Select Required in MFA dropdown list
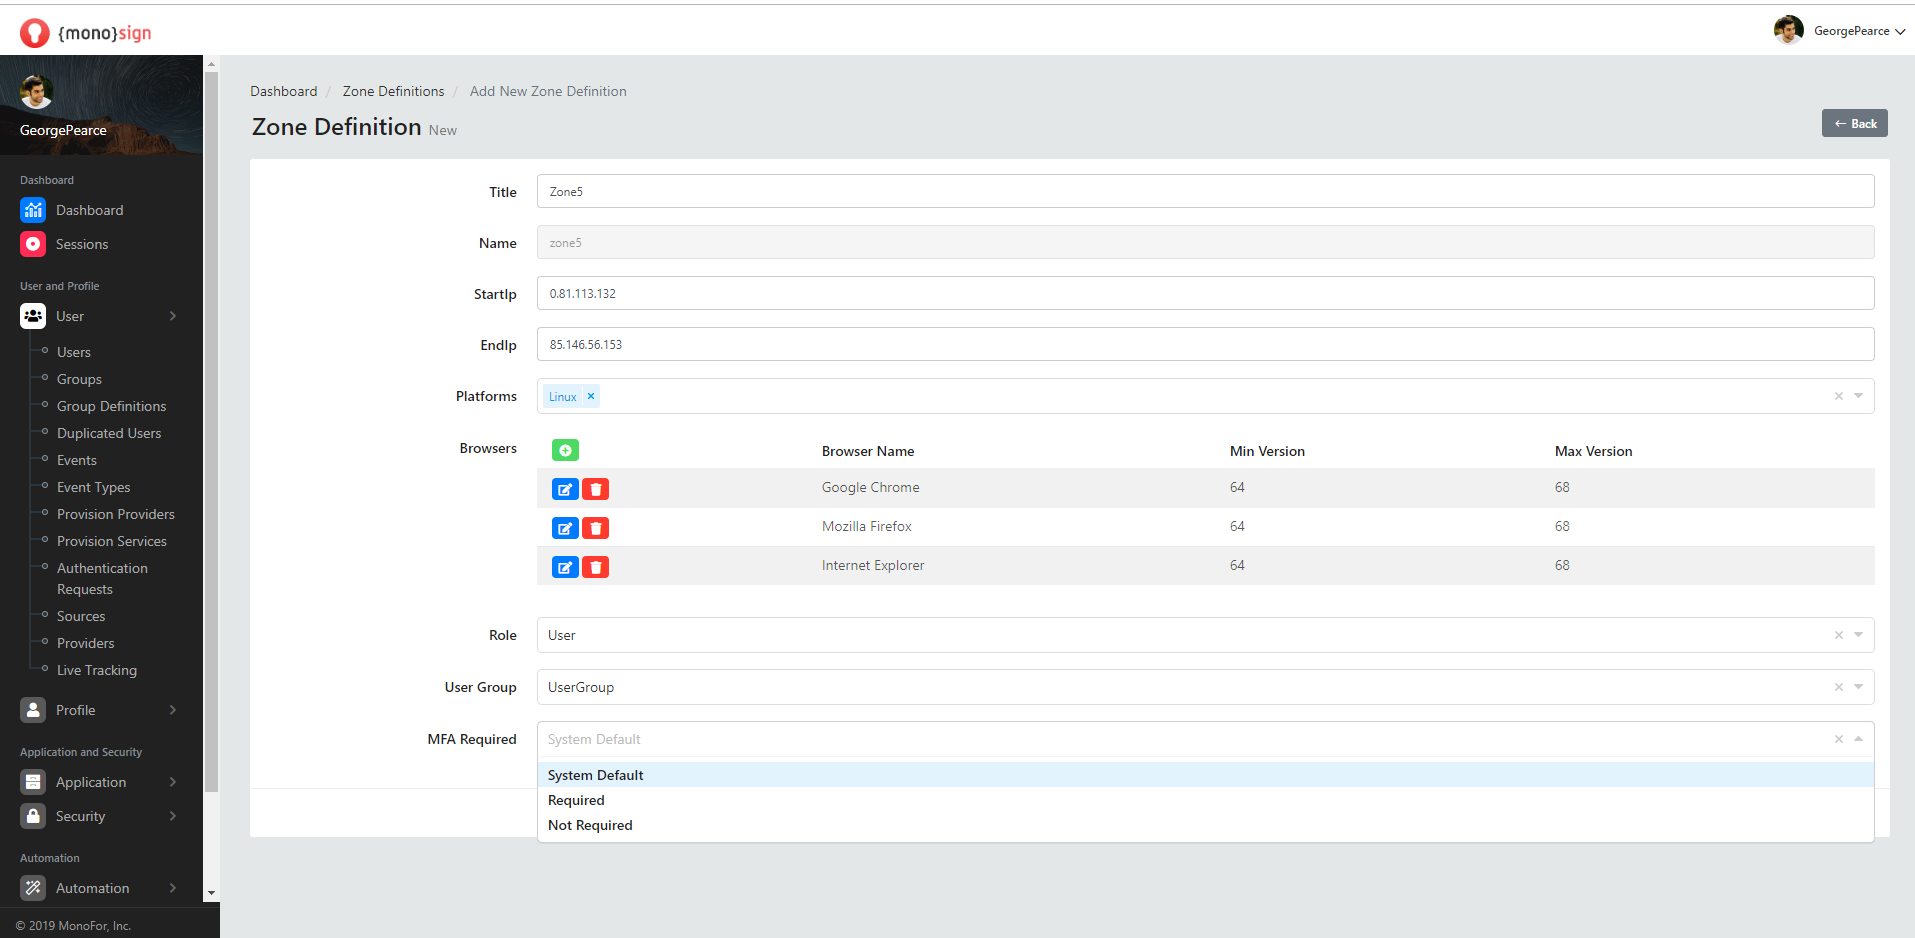 point(576,800)
